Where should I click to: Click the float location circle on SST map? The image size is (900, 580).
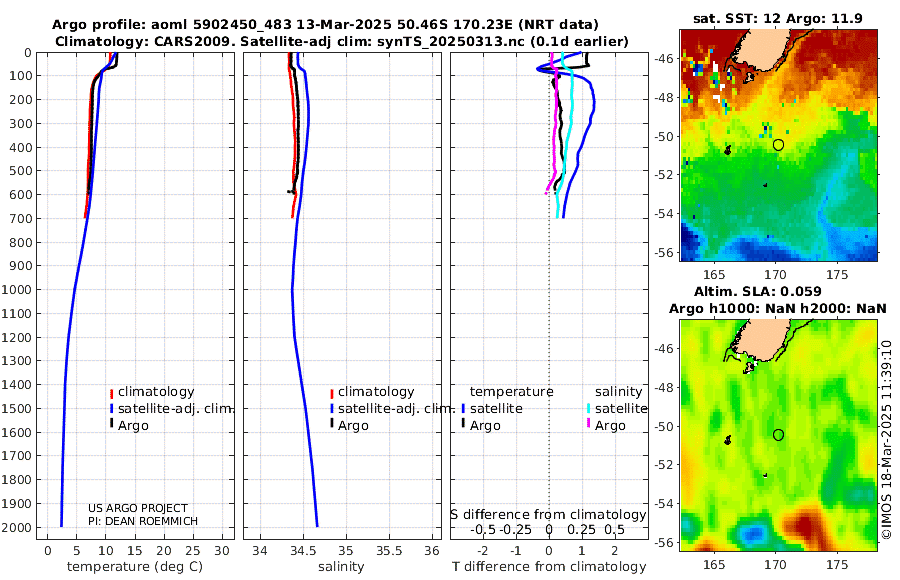coord(778,145)
